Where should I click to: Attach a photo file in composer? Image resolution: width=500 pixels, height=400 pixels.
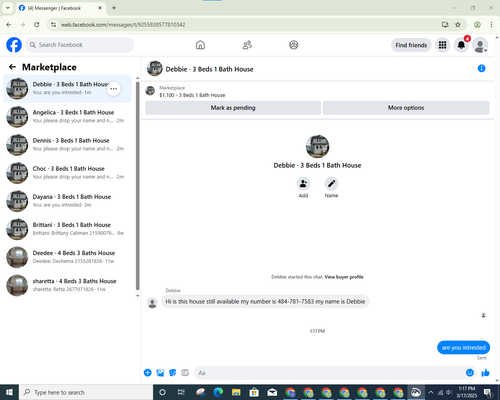[x=160, y=373]
